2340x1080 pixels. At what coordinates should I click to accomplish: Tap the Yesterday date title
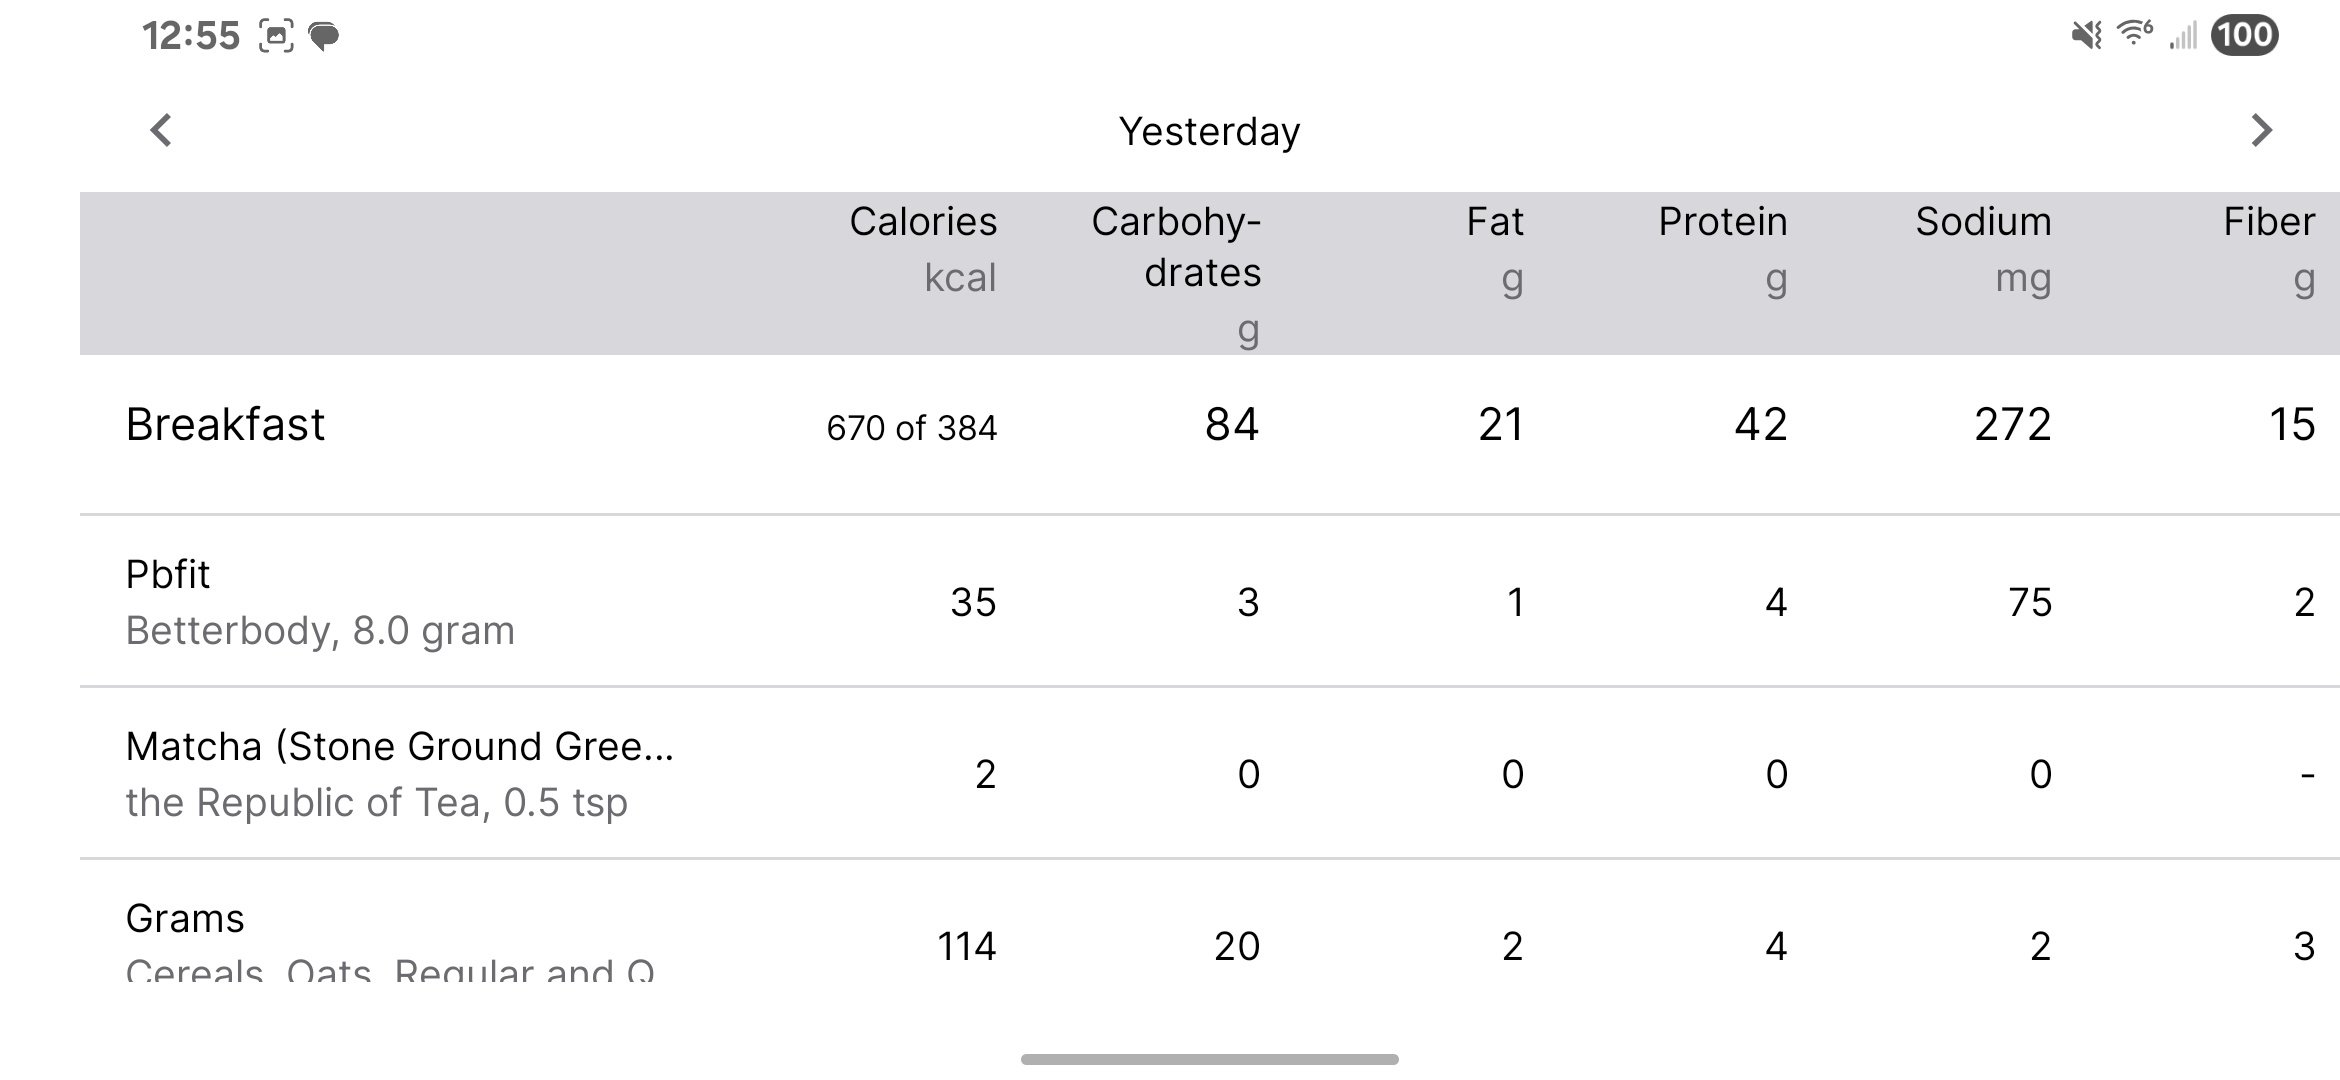point(1209,131)
